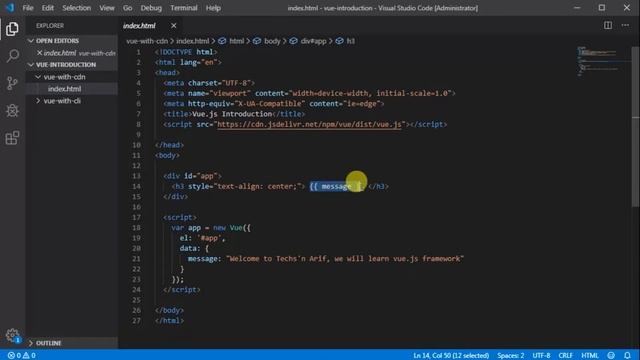The width and height of the screenshot is (640, 360).
Task: Click the selected {{ message }} text
Action: click(336, 187)
